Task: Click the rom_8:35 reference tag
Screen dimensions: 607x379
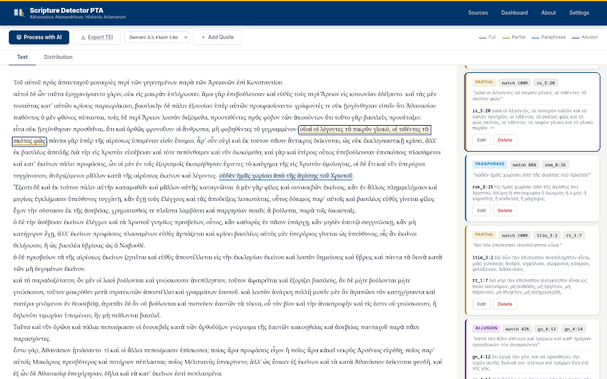Action: click(x=555, y=165)
